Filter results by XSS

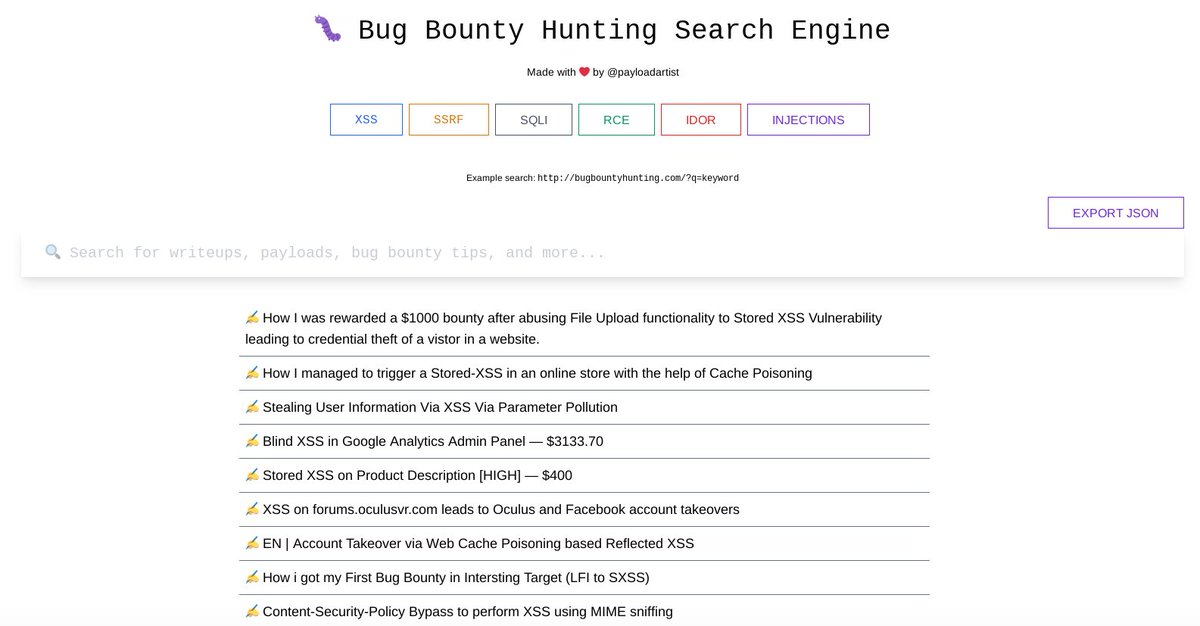point(366,120)
